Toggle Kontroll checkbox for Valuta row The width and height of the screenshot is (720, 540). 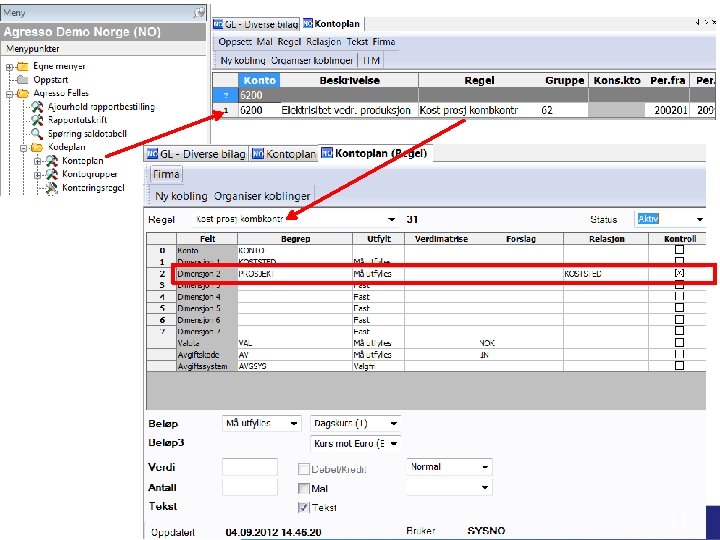pyautogui.click(x=680, y=343)
